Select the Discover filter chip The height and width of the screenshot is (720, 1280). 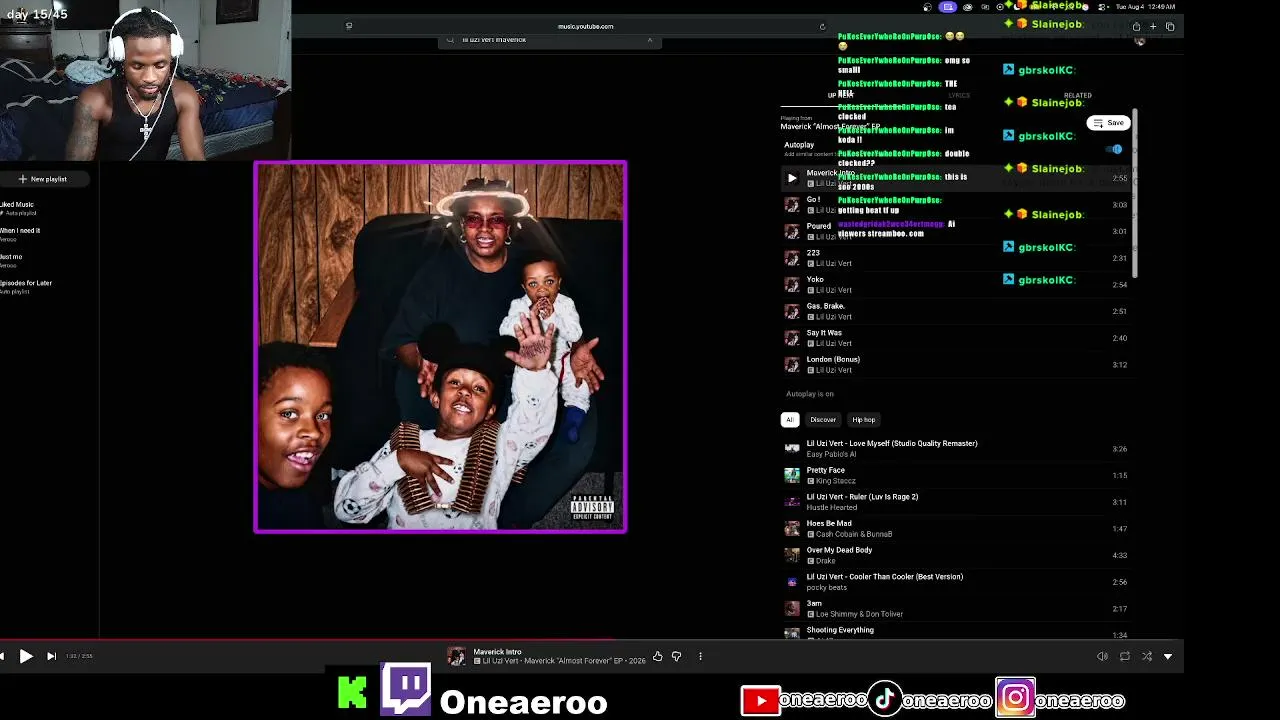(823, 420)
